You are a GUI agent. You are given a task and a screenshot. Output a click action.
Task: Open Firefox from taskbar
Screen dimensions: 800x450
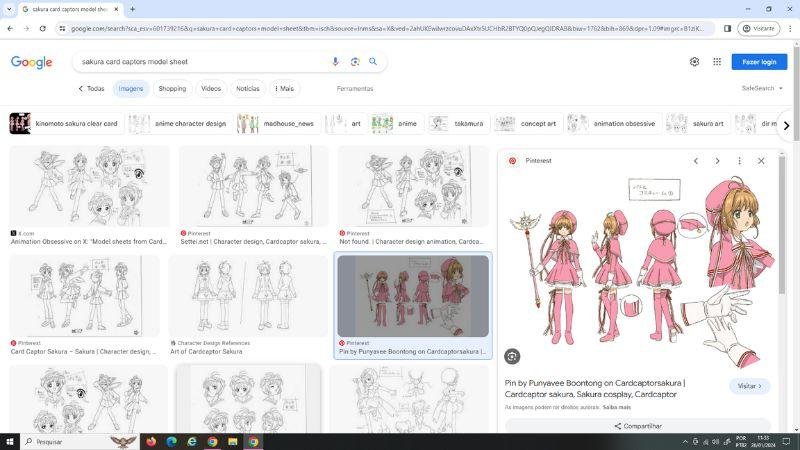click(x=151, y=442)
